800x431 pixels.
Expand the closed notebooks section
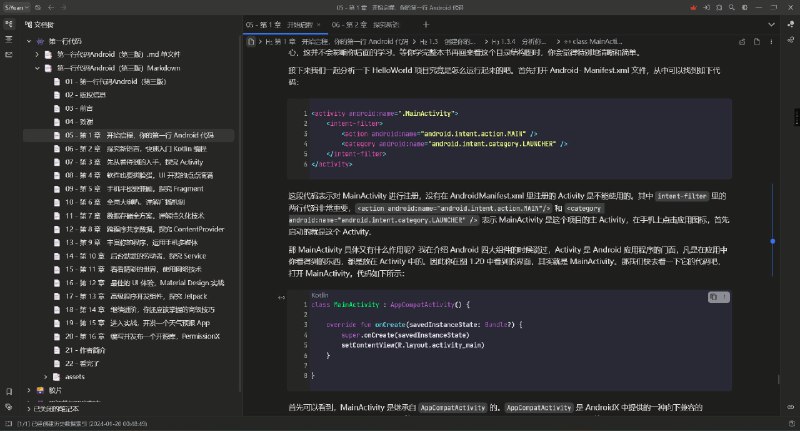coord(29,409)
